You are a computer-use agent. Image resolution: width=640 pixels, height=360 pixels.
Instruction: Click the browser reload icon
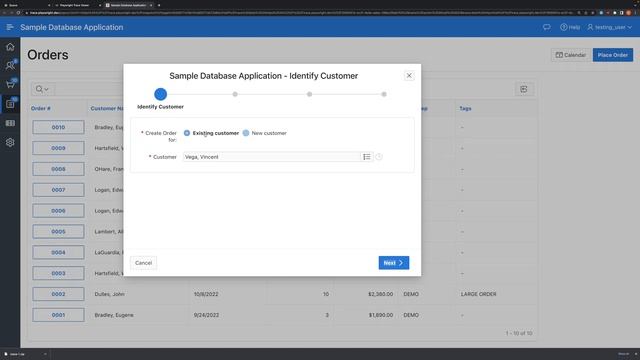[18, 13]
